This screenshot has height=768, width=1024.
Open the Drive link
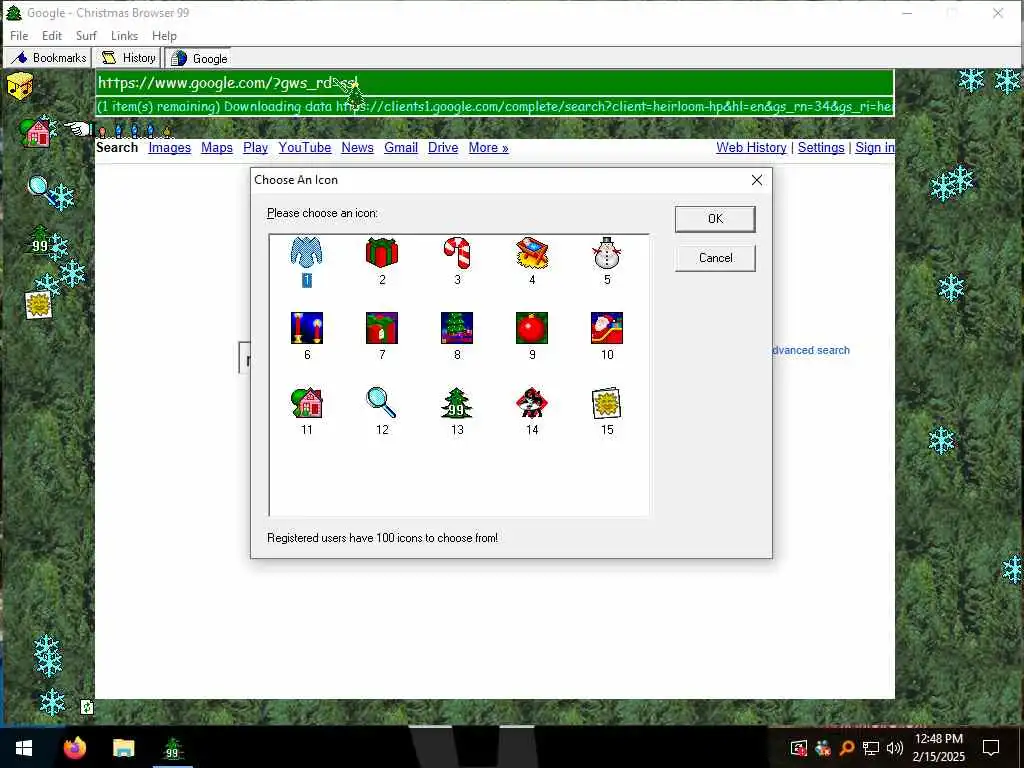443,148
